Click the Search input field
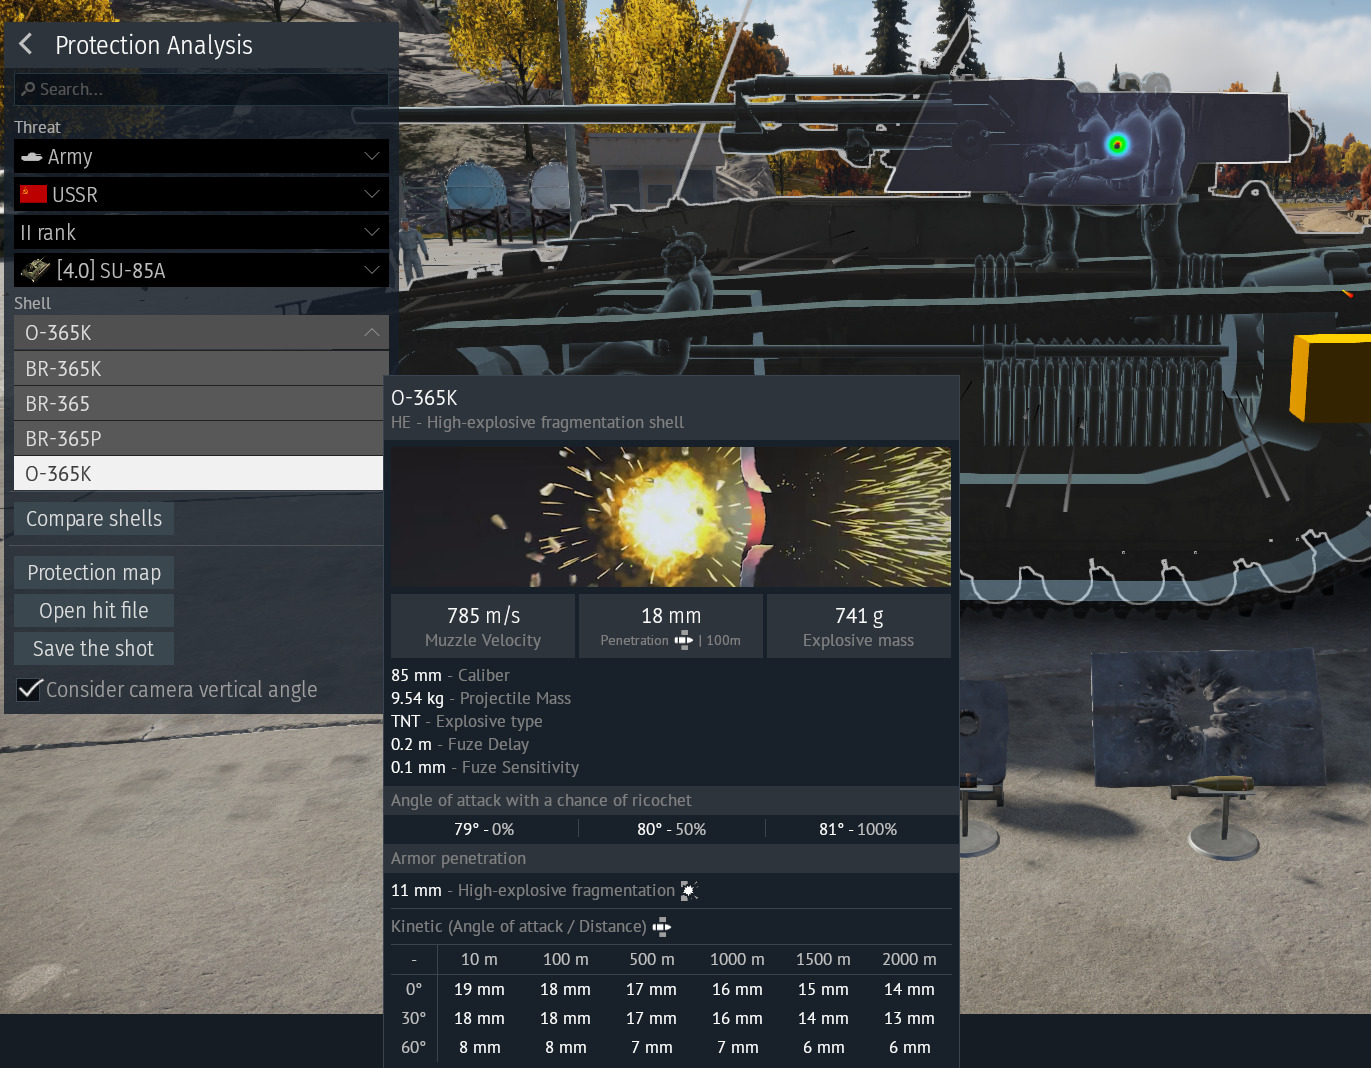Image resolution: width=1371 pixels, height=1068 pixels. tap(201, 89)
